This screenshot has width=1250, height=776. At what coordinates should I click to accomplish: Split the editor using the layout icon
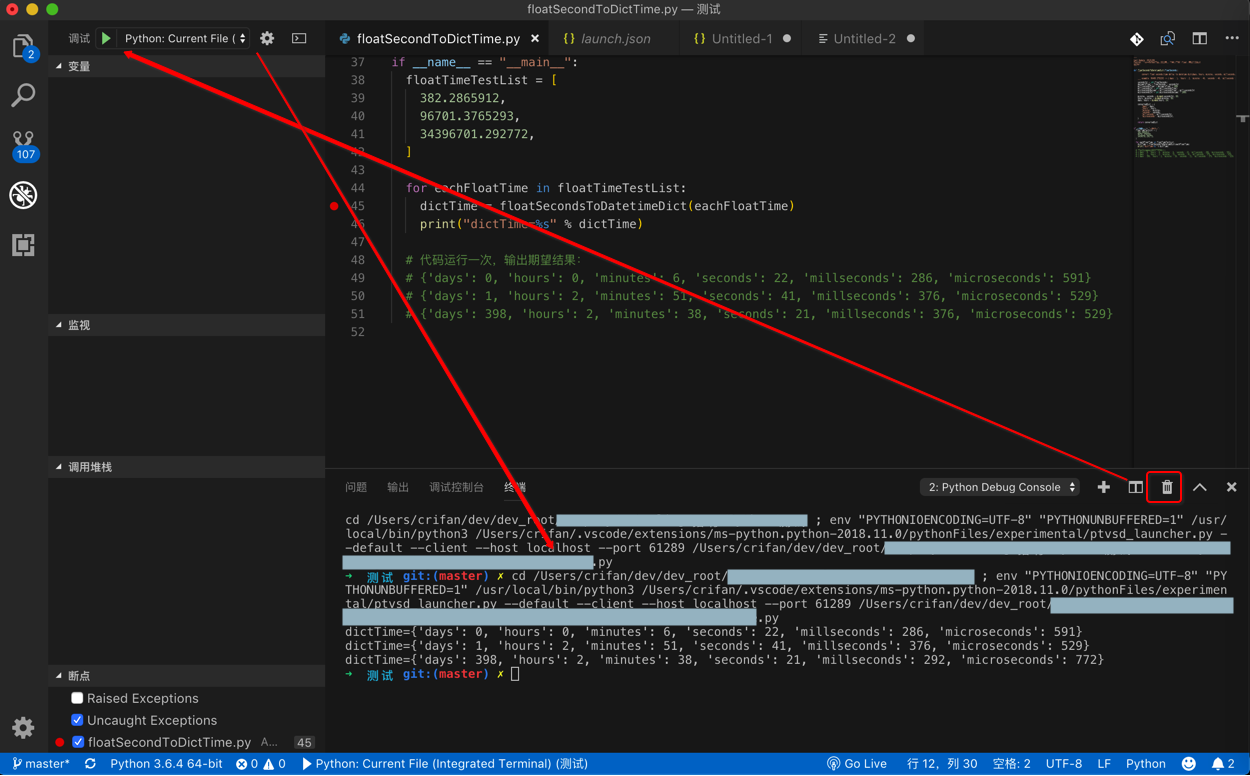[x=1199, y=38]
